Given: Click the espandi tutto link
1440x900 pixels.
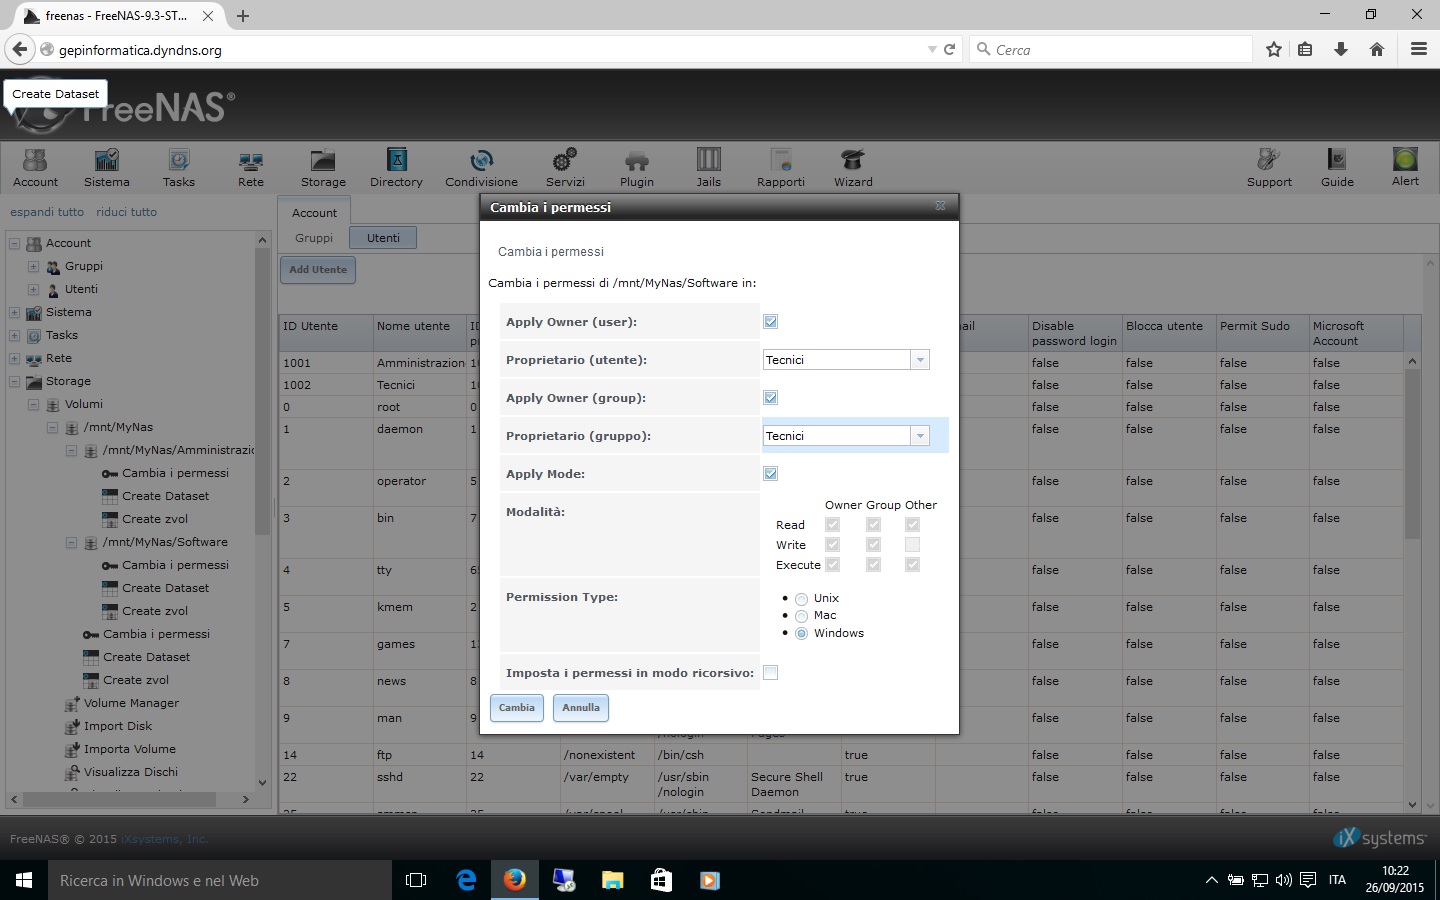Looking at the screenshot, I should [47, 212].
